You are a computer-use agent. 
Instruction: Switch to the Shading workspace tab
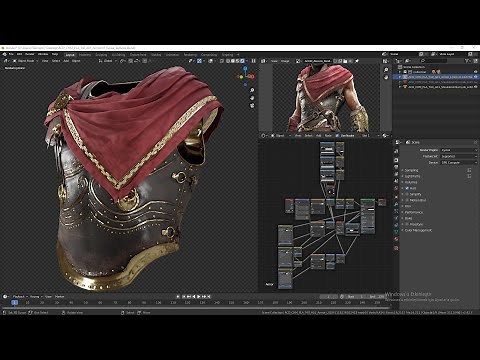point(156,55)
